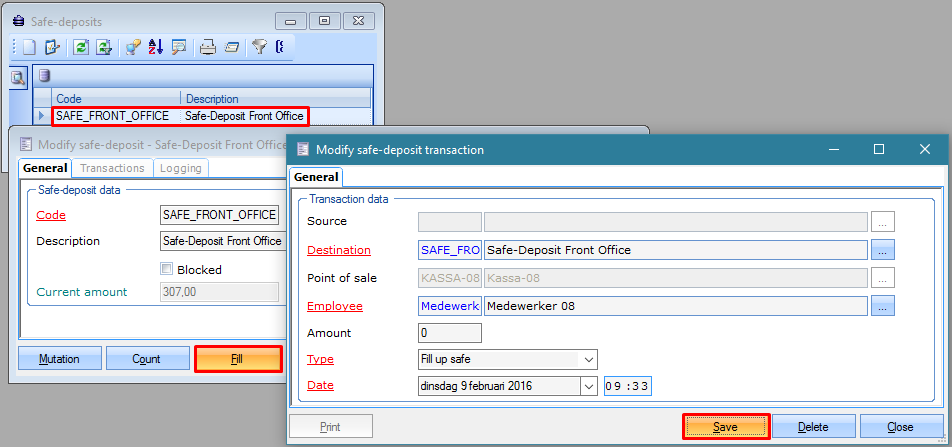This screenshot has width=952, height=447.
Task: Click the new record blank page icon
Action: pyautogui.click(x=29, y=46)
